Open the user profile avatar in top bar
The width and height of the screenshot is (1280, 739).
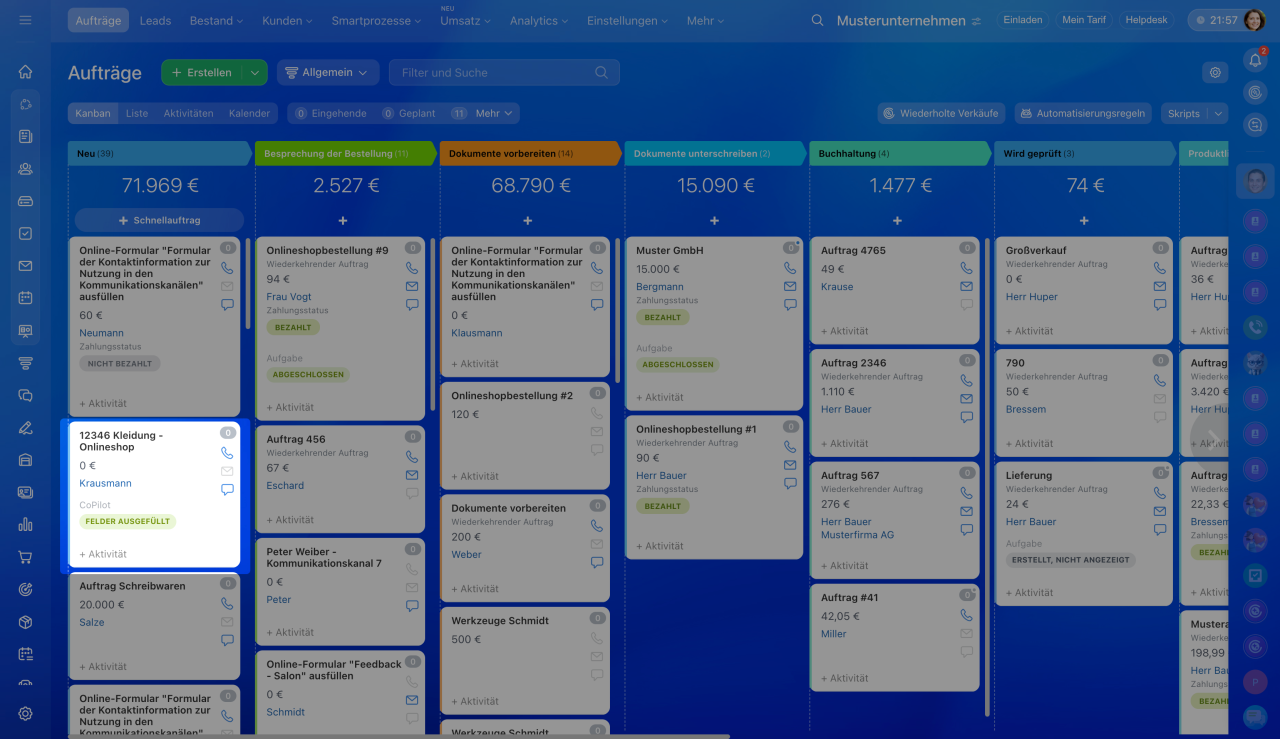1256,20
